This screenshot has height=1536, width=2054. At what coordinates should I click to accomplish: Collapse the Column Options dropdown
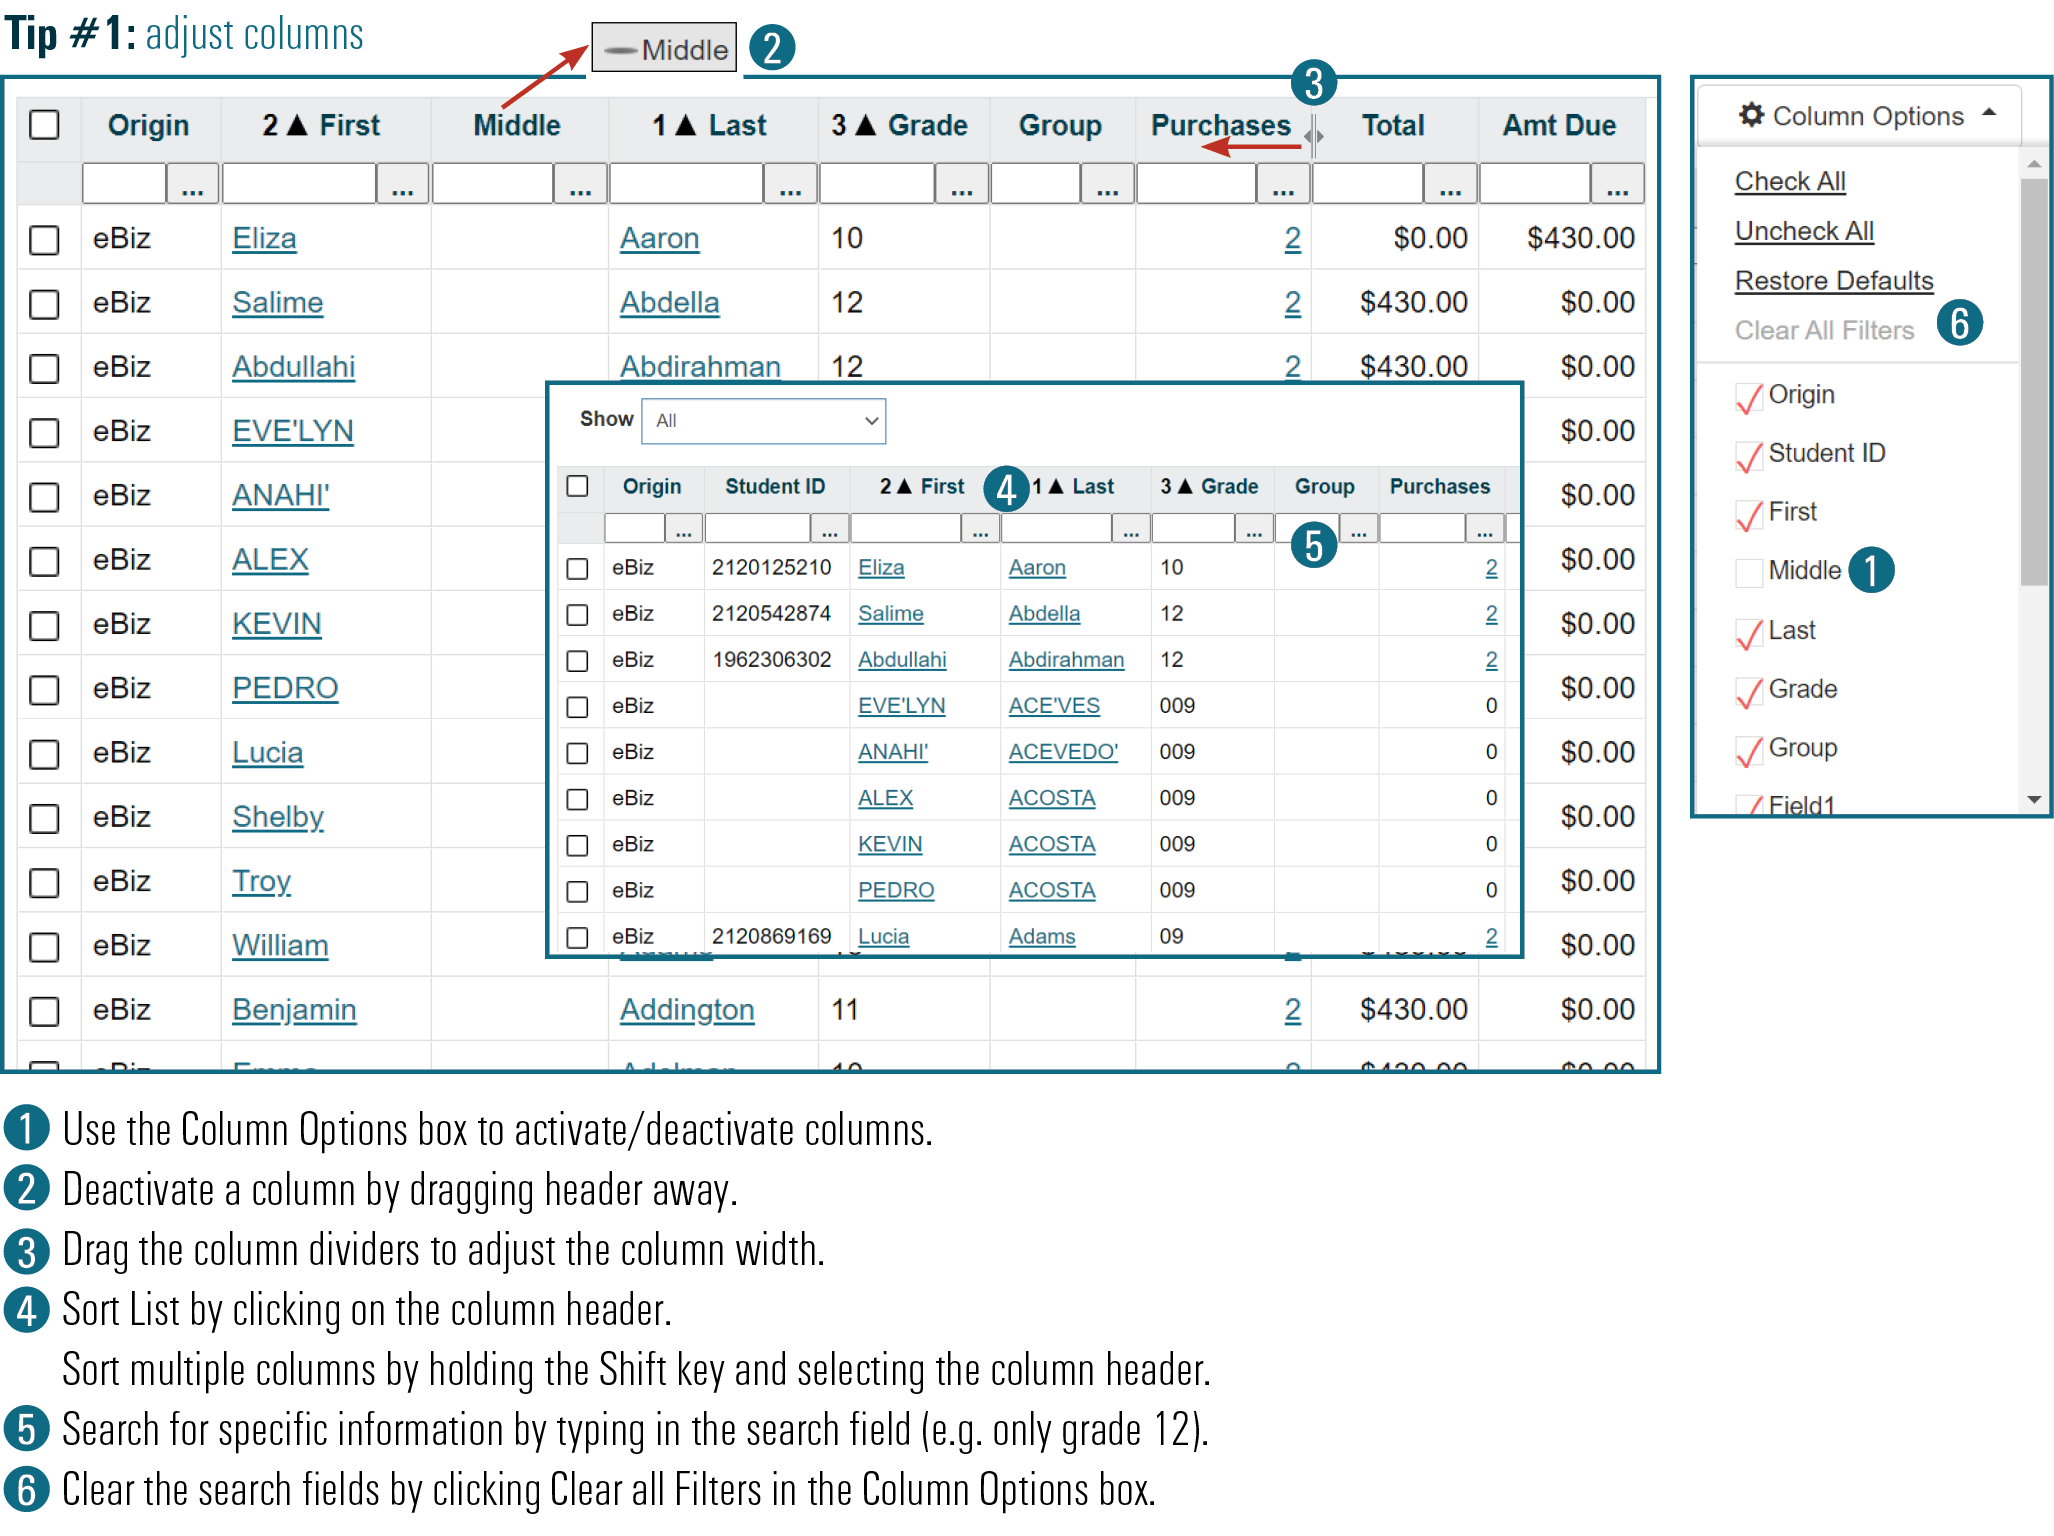tap(1989, 113)
